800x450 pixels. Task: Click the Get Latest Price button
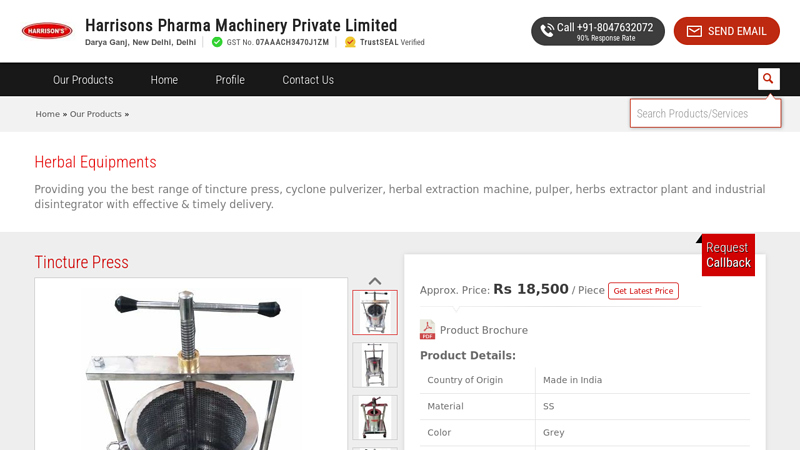tap(643, 291)
